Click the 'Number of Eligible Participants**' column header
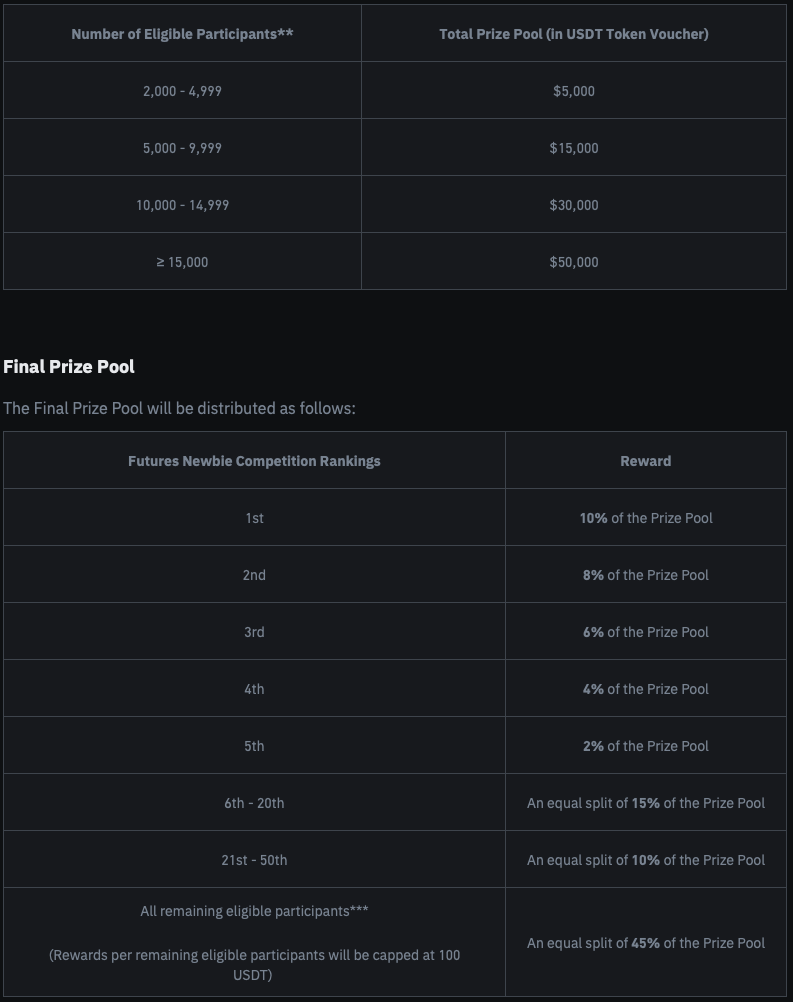Image resolution: width=793 pixels, height=1002 pixels. coord(182,34)
